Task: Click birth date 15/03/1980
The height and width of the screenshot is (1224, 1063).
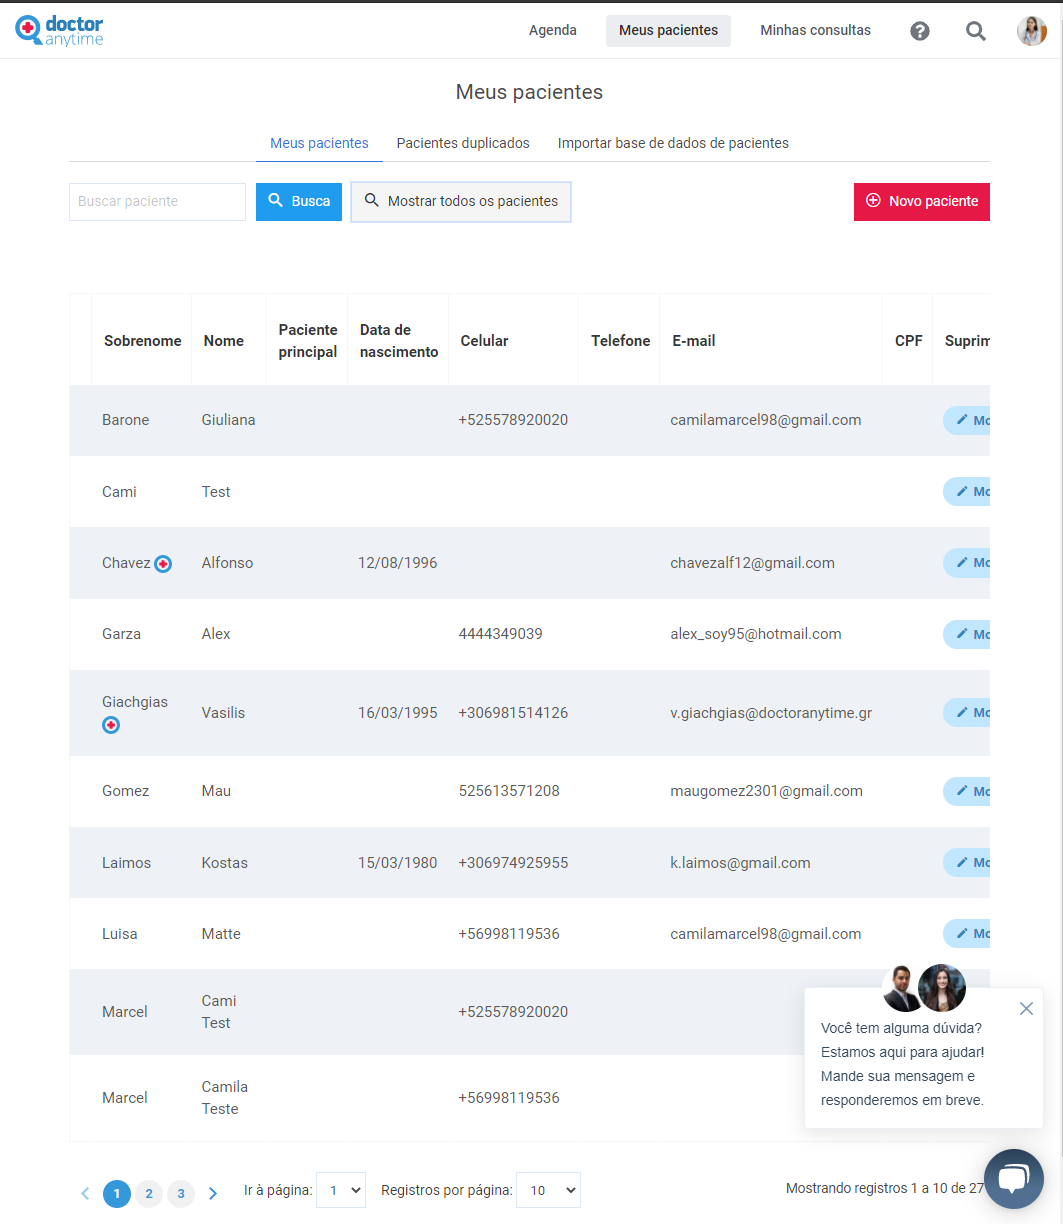Action: [x=397, y=863]
